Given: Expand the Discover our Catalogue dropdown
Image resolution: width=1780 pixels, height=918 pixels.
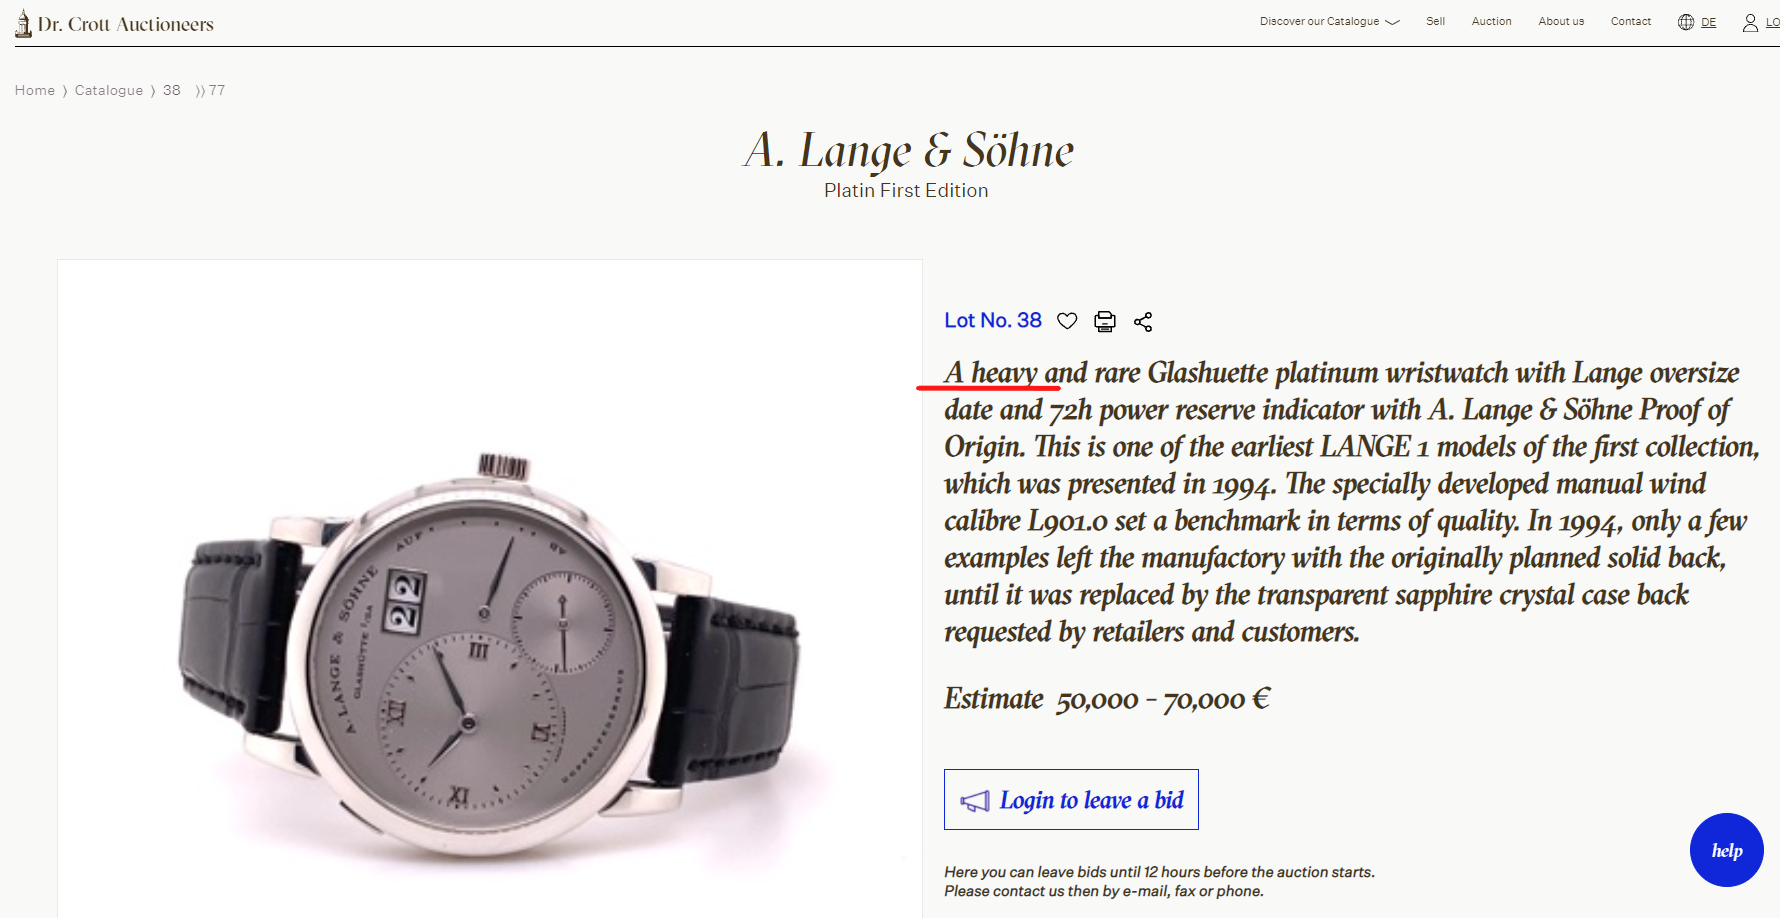Looking at the screenshot, I should coord(1329,22).
